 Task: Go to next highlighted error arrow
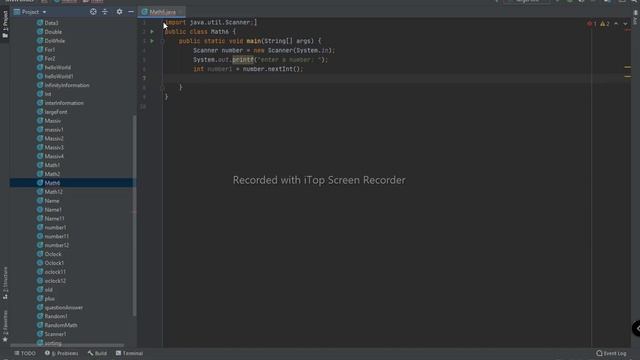[625, 24]
